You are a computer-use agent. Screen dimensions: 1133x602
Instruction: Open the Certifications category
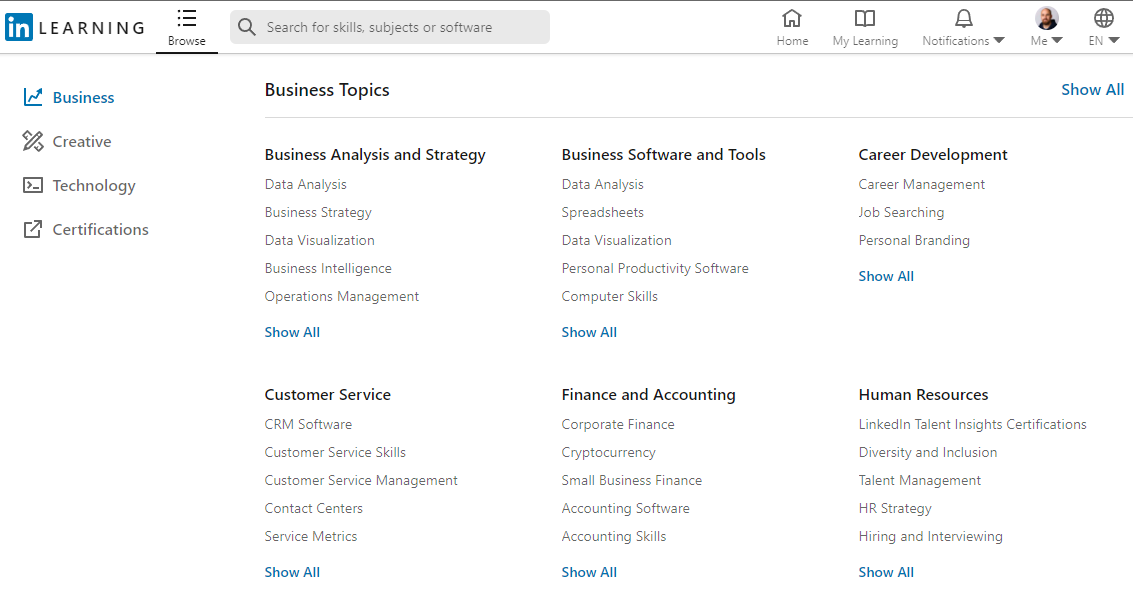[100, 229]
